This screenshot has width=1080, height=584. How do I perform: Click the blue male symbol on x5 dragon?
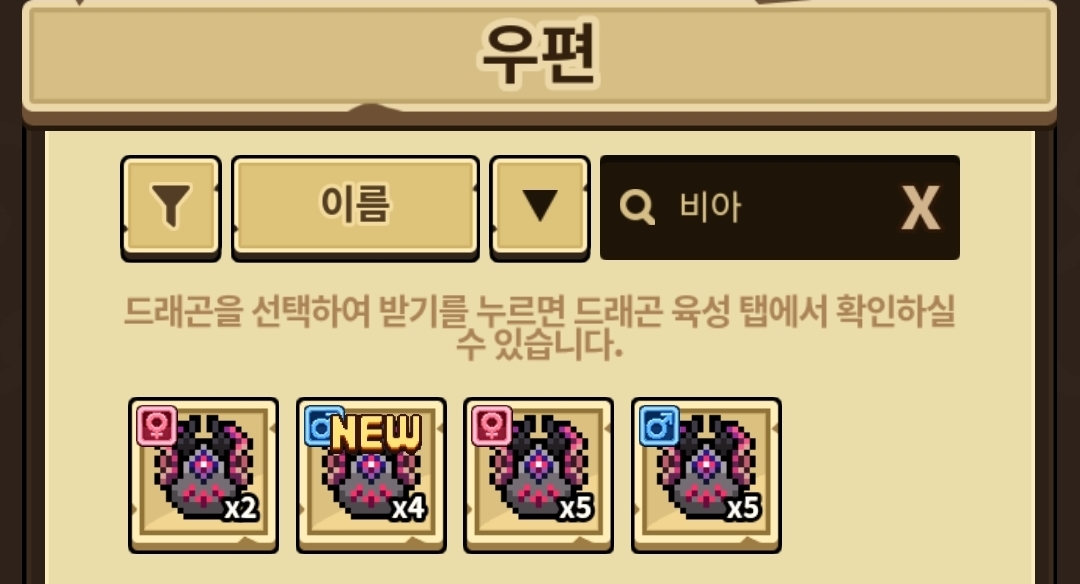pos(660,426)
